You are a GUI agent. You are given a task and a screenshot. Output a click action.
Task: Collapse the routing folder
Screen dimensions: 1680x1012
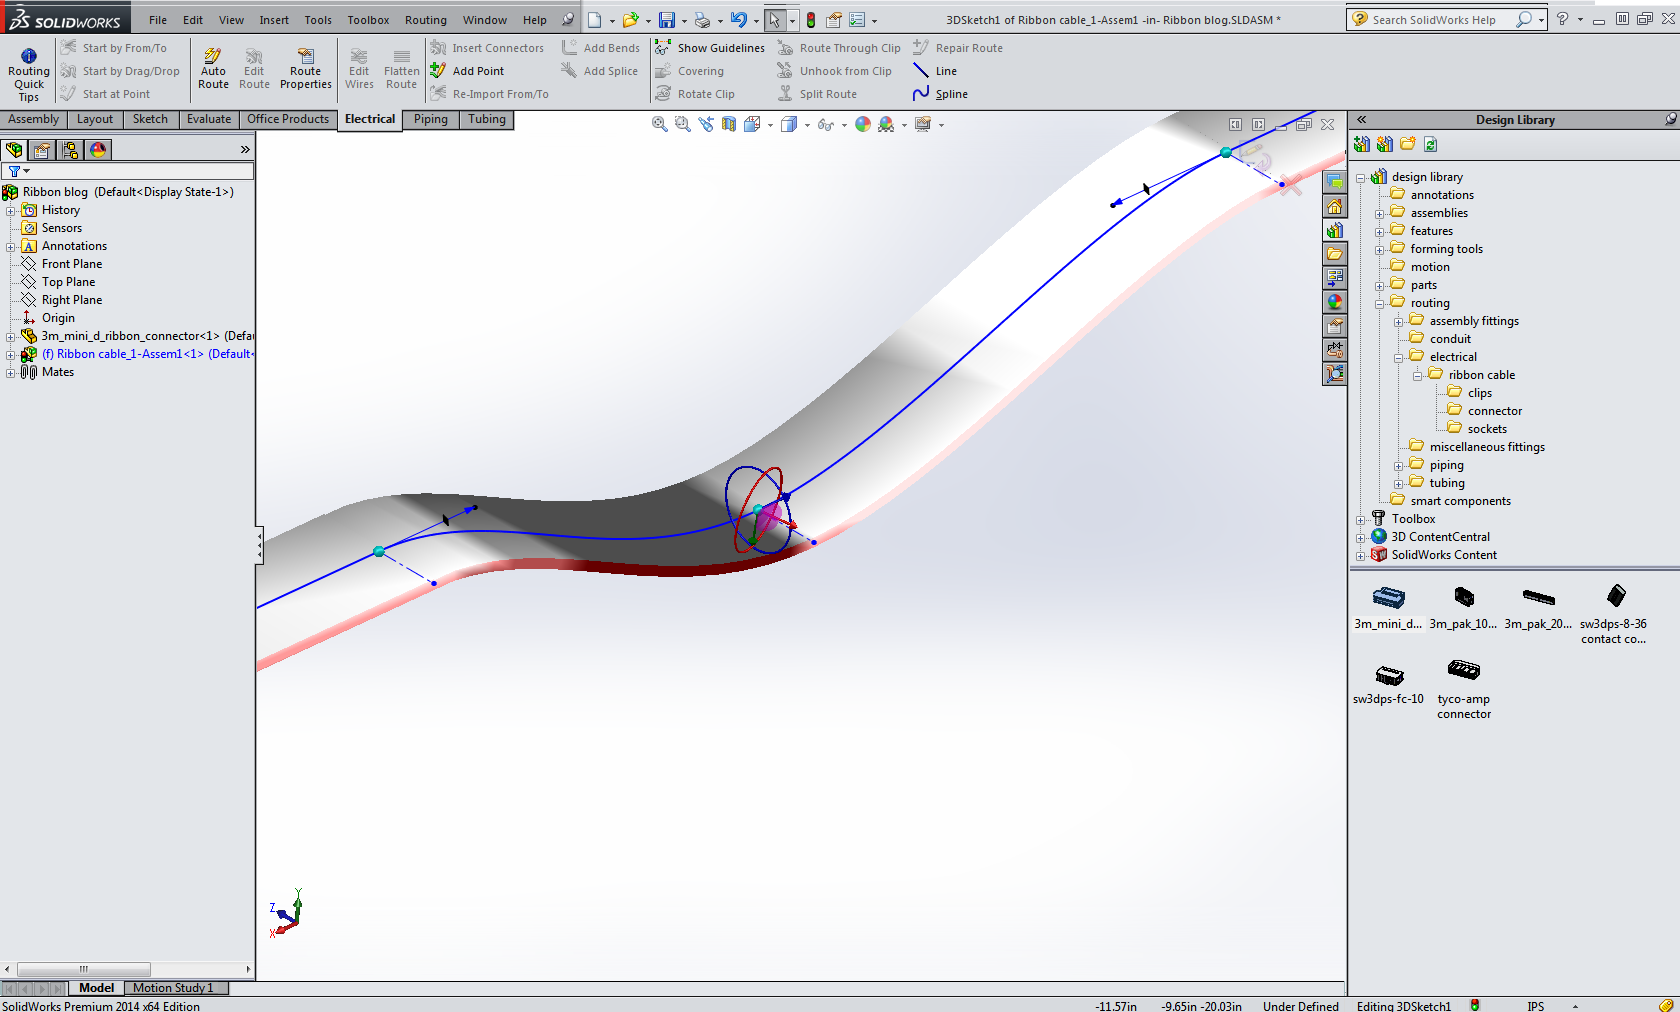click(1379, 303)
